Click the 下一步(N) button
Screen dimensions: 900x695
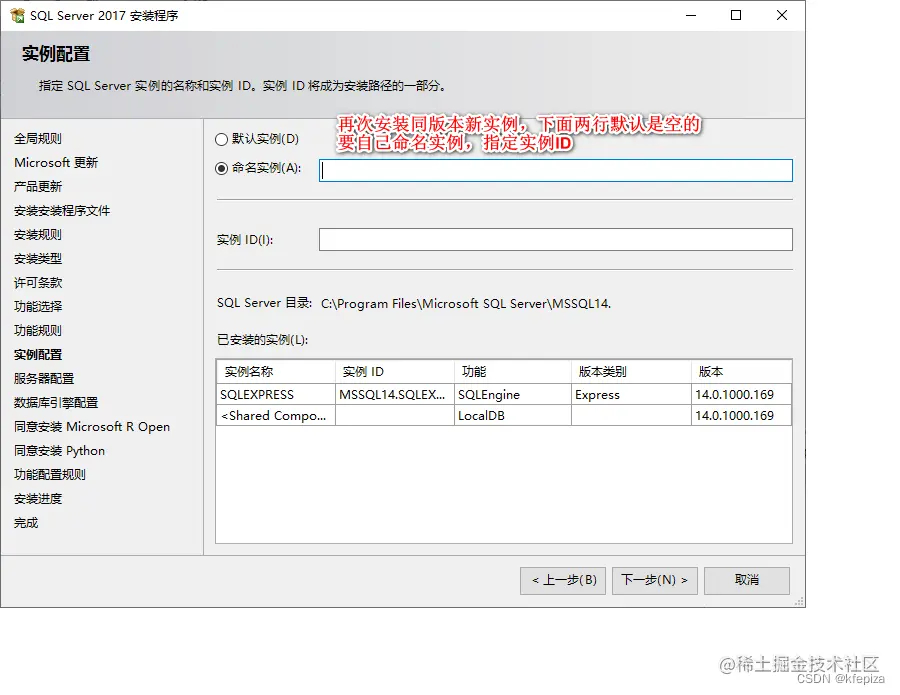654,580
